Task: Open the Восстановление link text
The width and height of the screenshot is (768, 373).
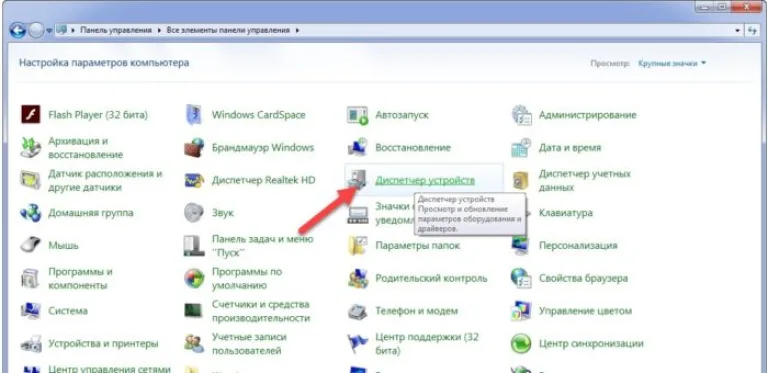Action: (413, 147)
